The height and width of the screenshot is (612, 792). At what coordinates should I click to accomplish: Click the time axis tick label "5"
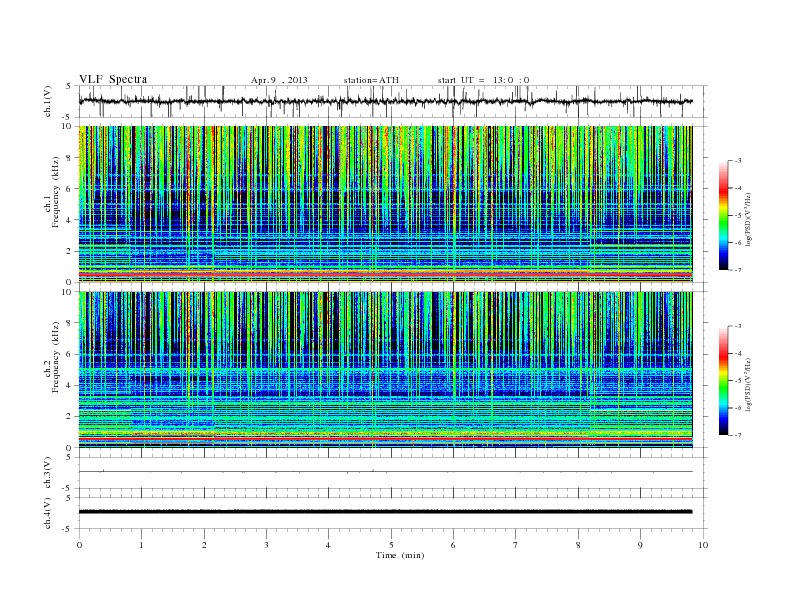(391, 545)
